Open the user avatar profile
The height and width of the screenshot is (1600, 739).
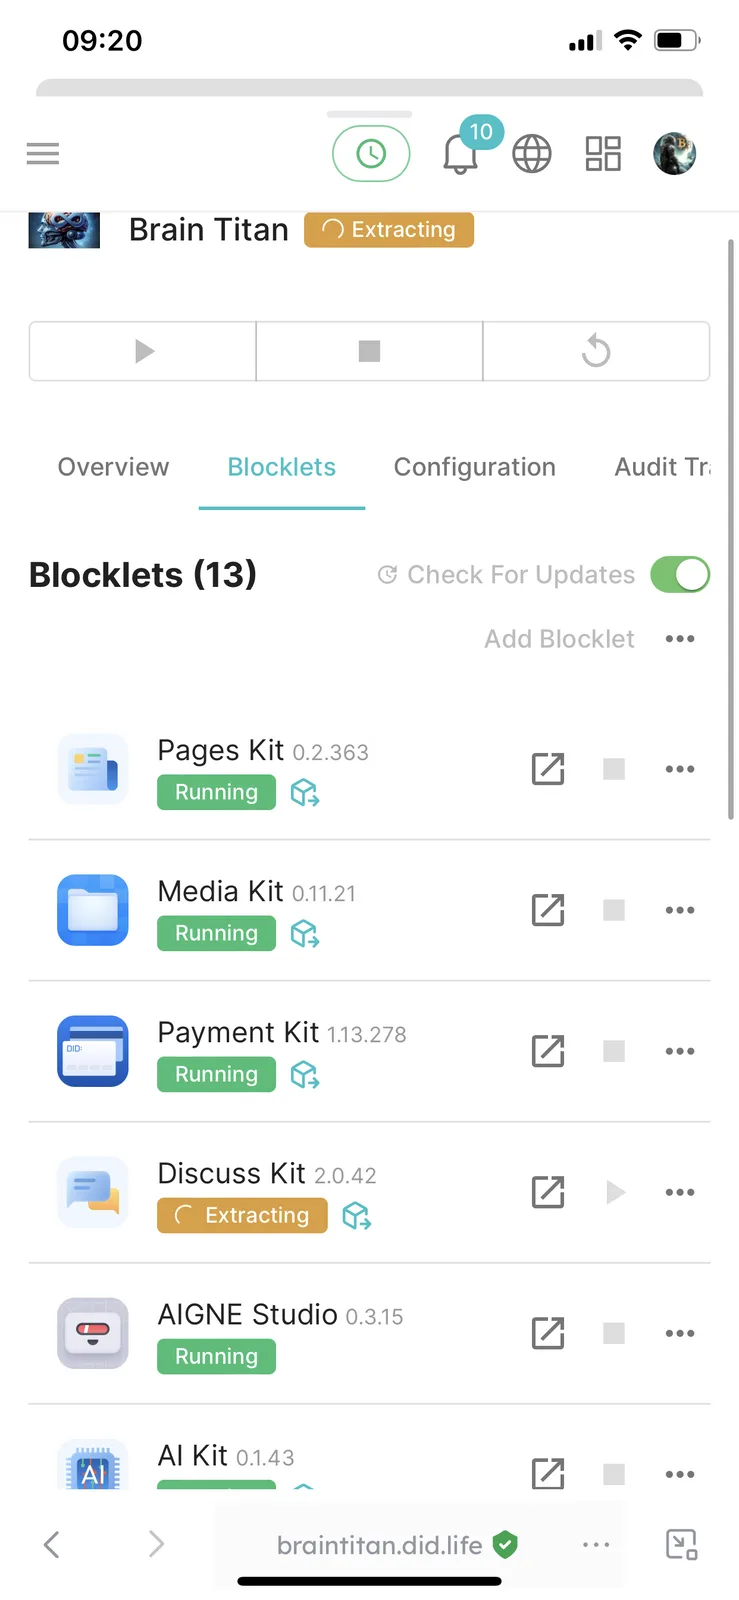675,154
